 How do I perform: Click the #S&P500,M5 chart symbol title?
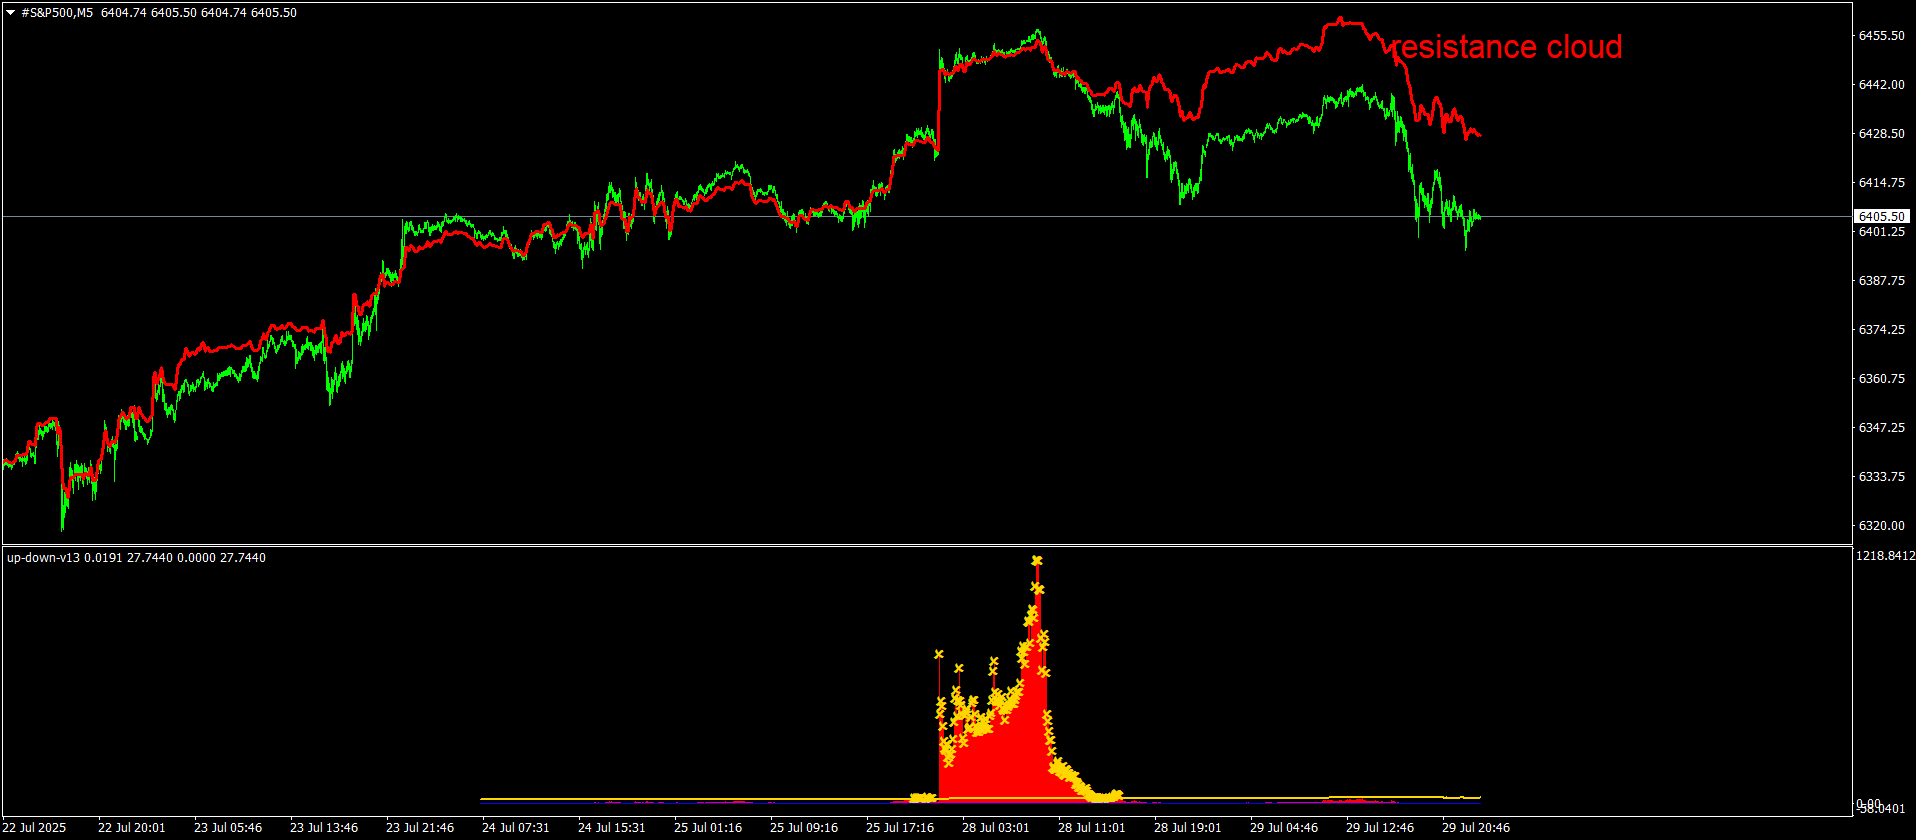(x=58, y=13)
